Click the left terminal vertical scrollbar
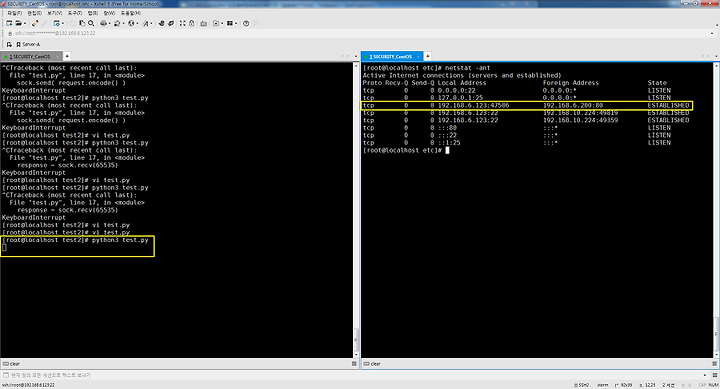The image size is (720, 389). click(x=356, y=210)
